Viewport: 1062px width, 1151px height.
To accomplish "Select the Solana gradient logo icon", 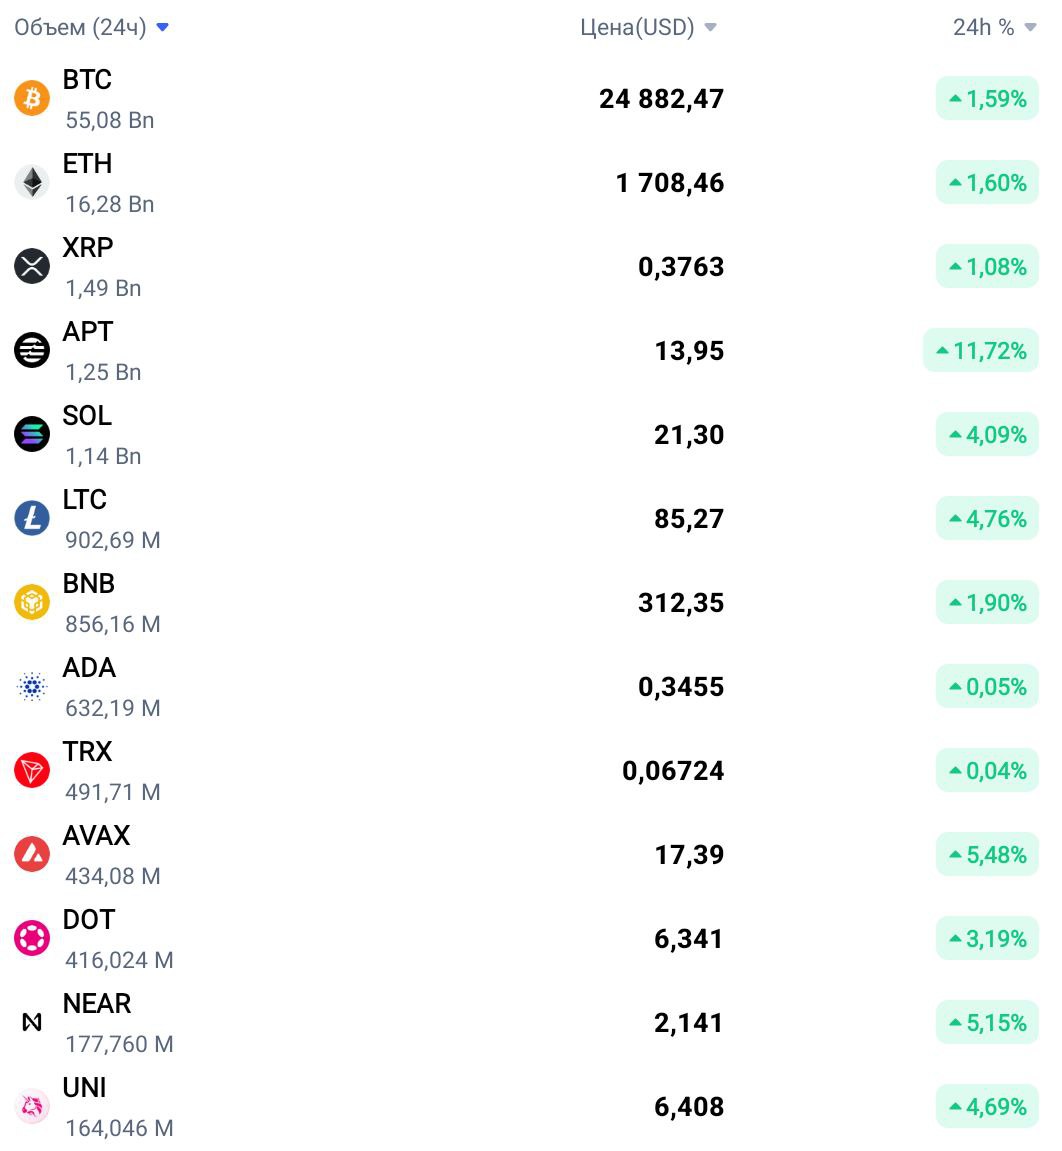I will [32, 434].
